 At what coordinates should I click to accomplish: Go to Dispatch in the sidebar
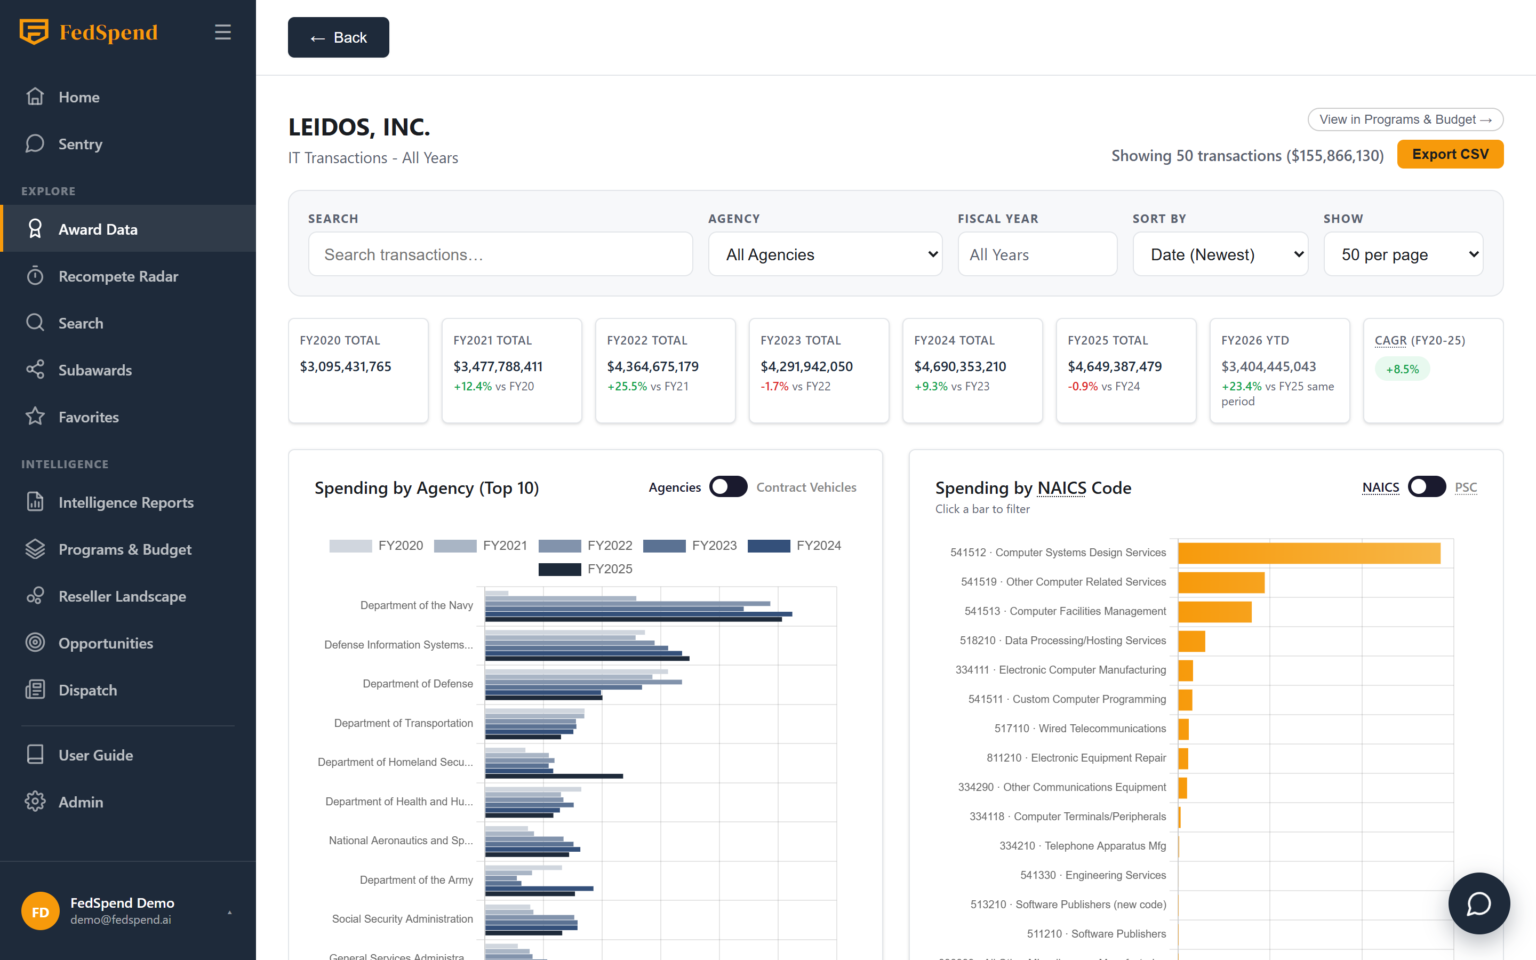tap(128, 690)
